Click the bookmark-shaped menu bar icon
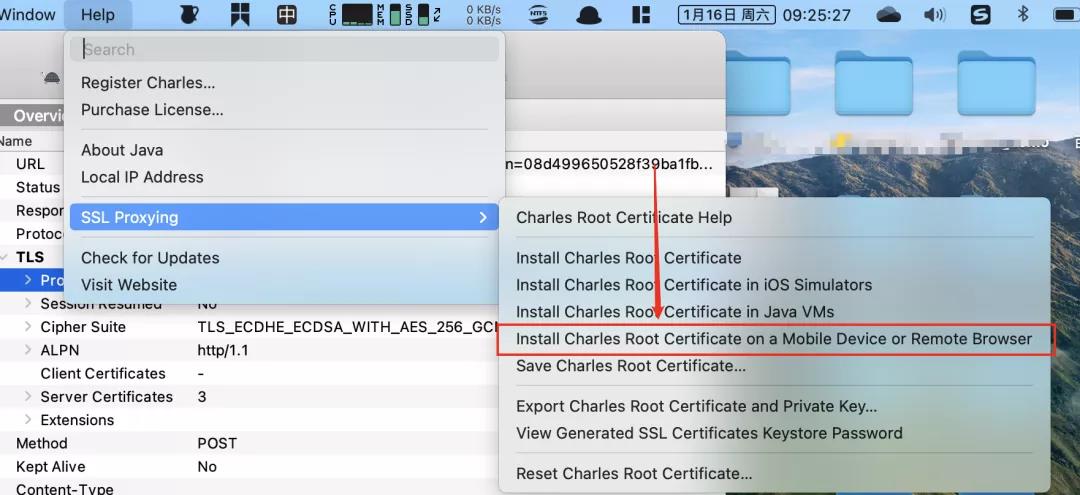1080x495 pixels. pos(240,14)
